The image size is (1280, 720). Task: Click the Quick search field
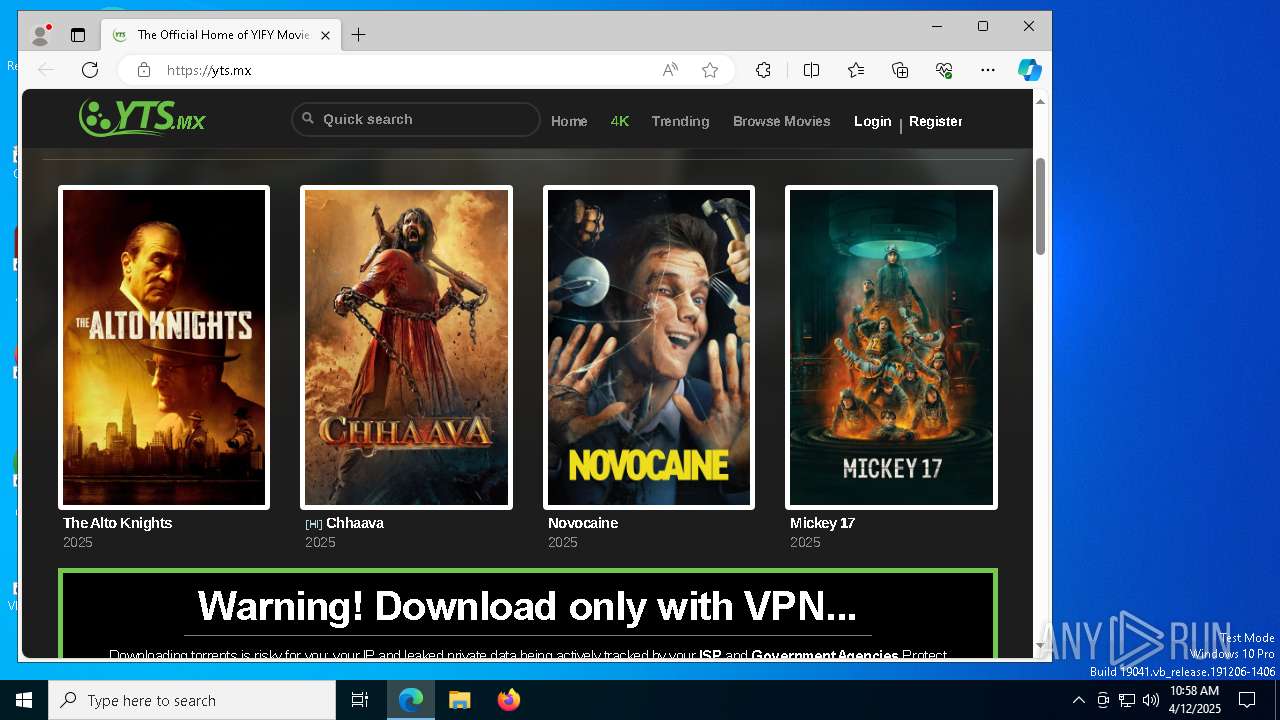pos(416,119)
